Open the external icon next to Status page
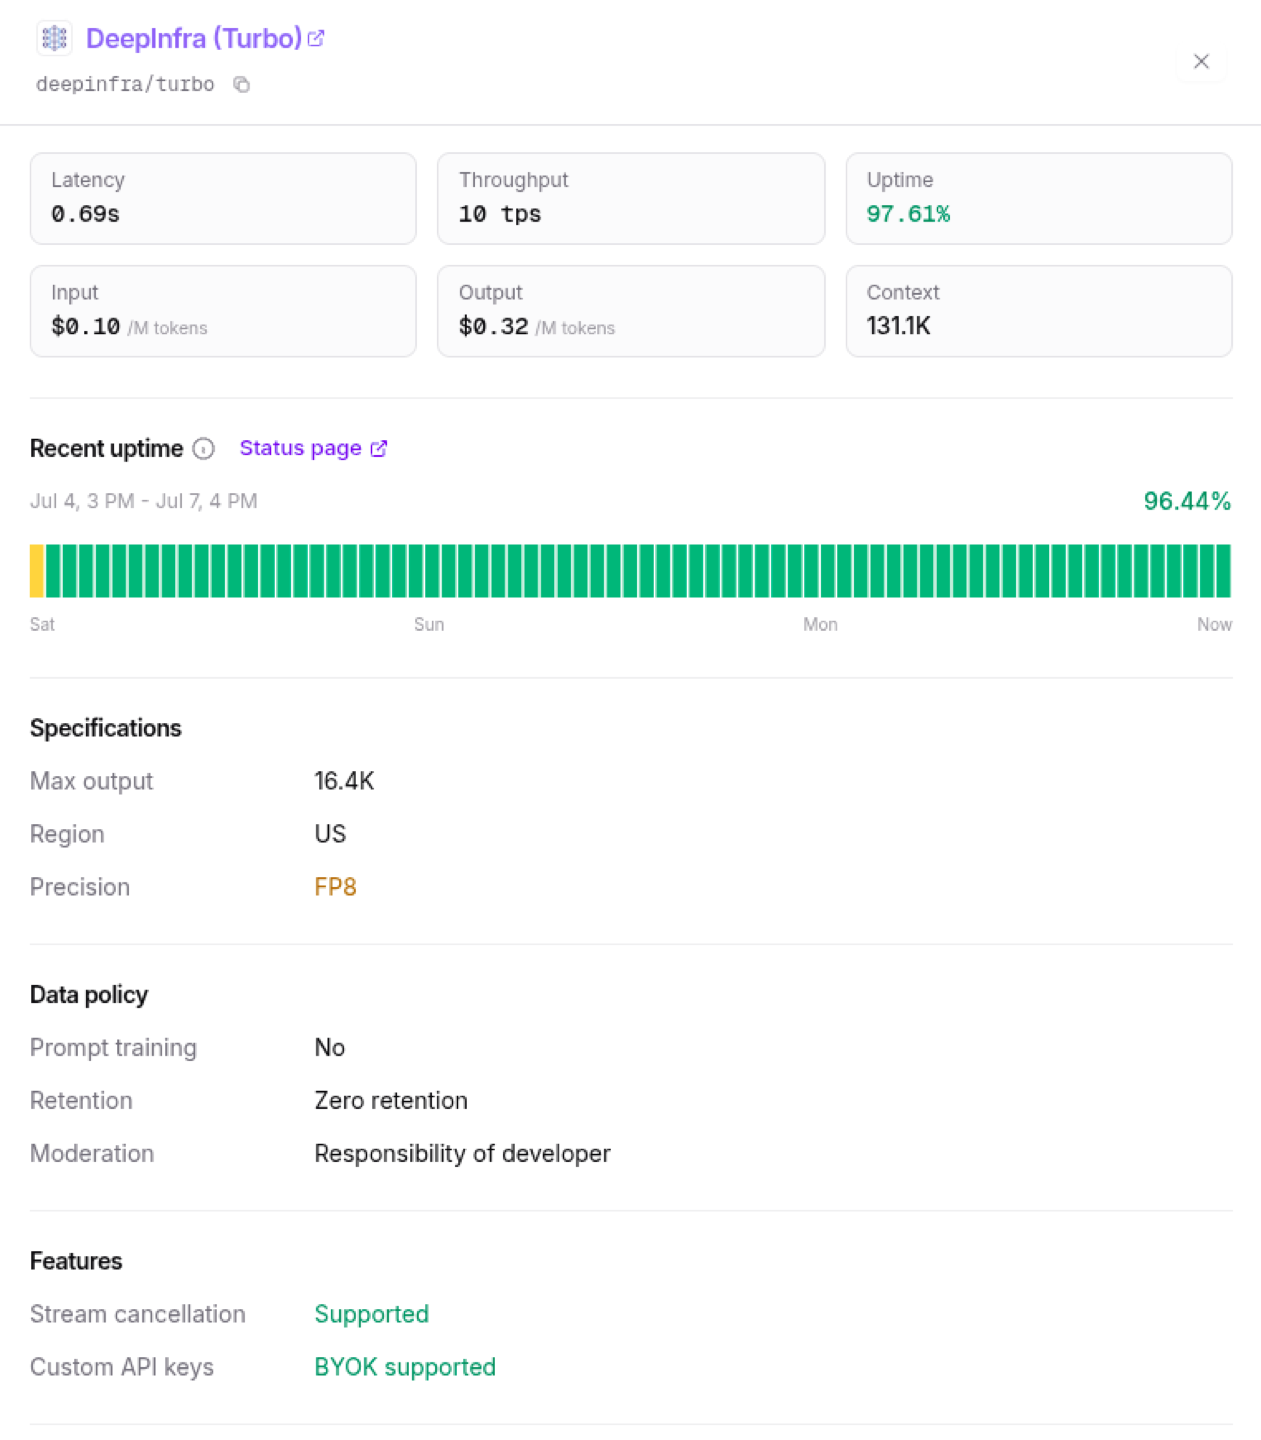 click(x=379, y=449)
